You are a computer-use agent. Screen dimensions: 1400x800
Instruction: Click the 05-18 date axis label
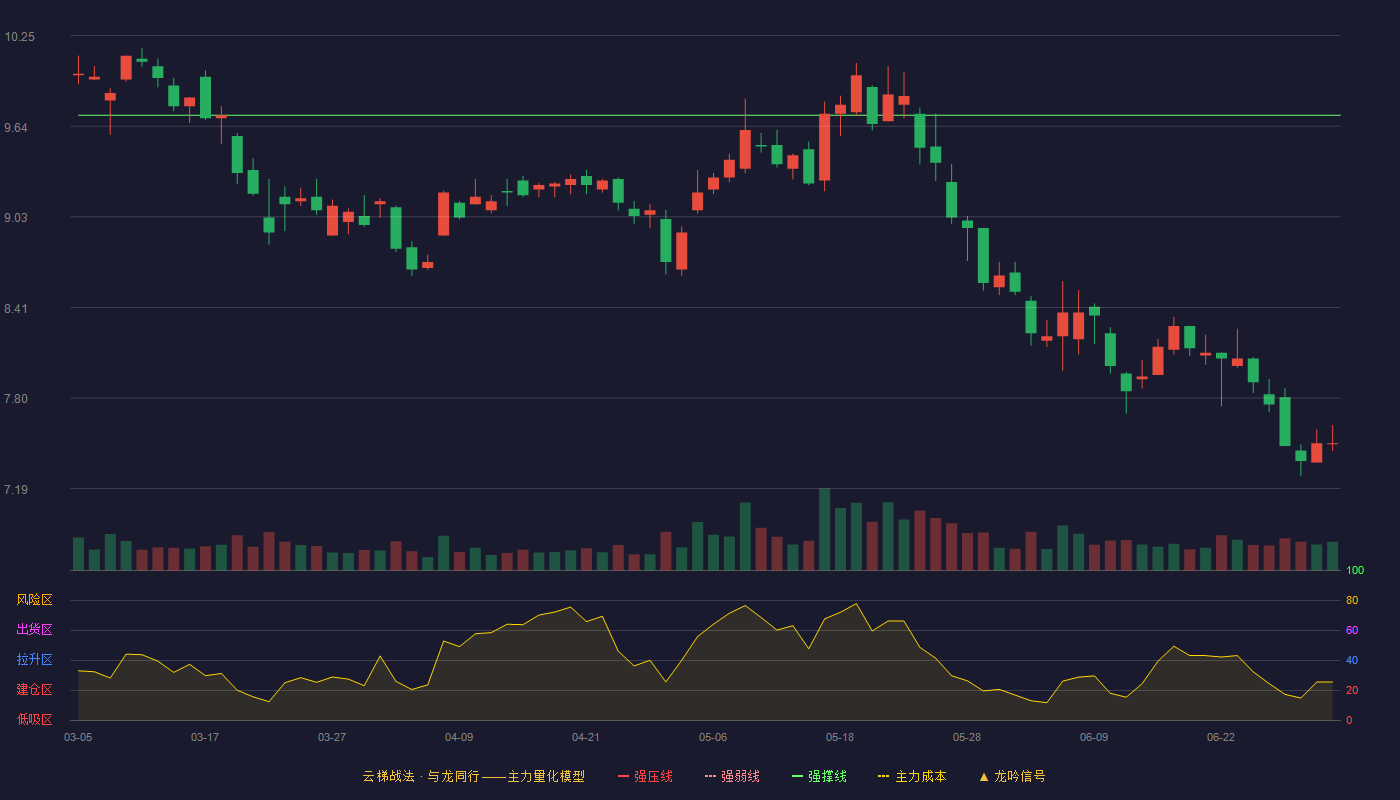(x=840, y=737)
